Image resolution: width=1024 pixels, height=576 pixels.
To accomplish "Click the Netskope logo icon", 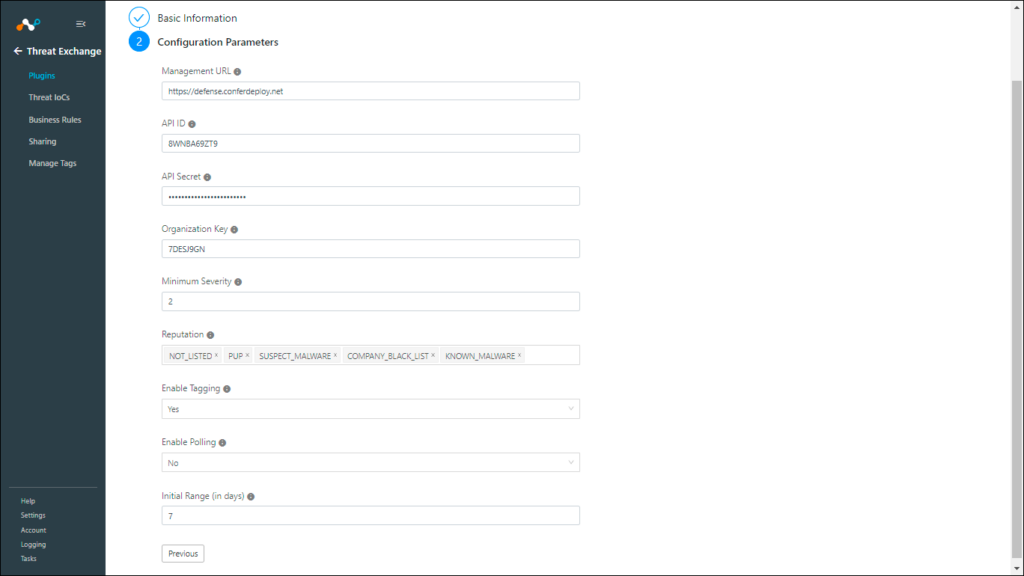I will [x=28, y=25].
